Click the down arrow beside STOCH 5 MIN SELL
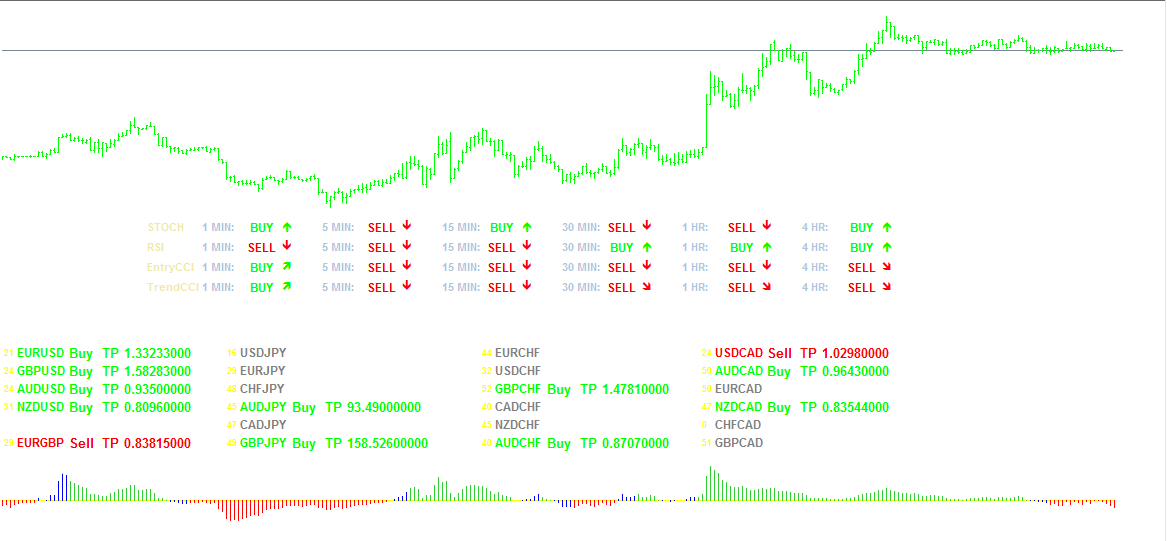Screen dimensions: 1167x541 406,225
